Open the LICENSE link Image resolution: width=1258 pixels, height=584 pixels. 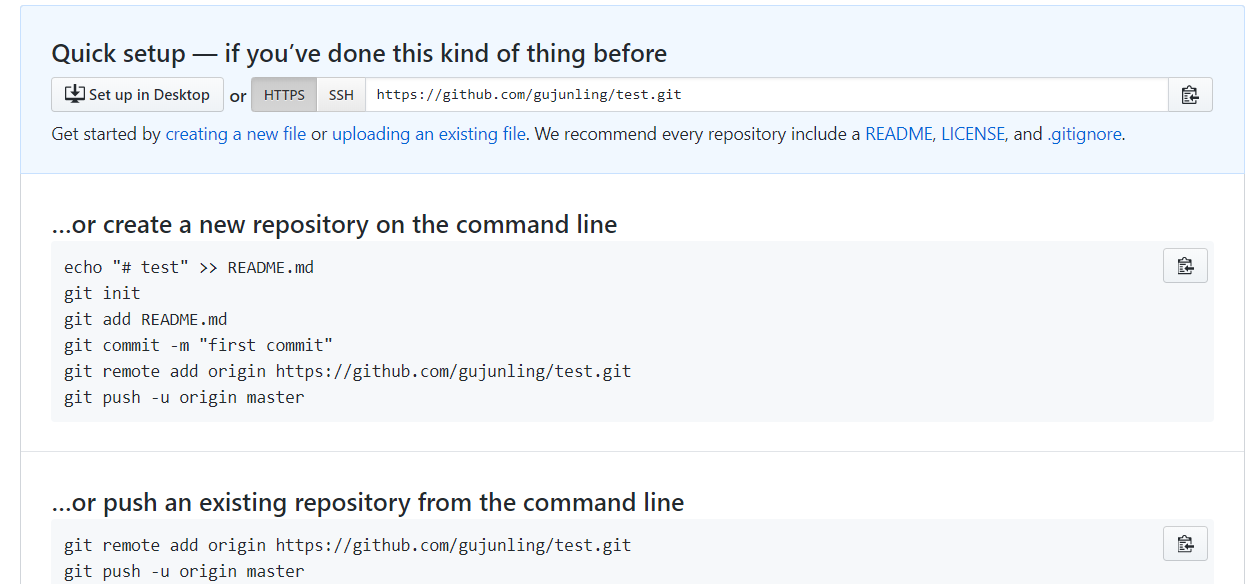point(972,134)
